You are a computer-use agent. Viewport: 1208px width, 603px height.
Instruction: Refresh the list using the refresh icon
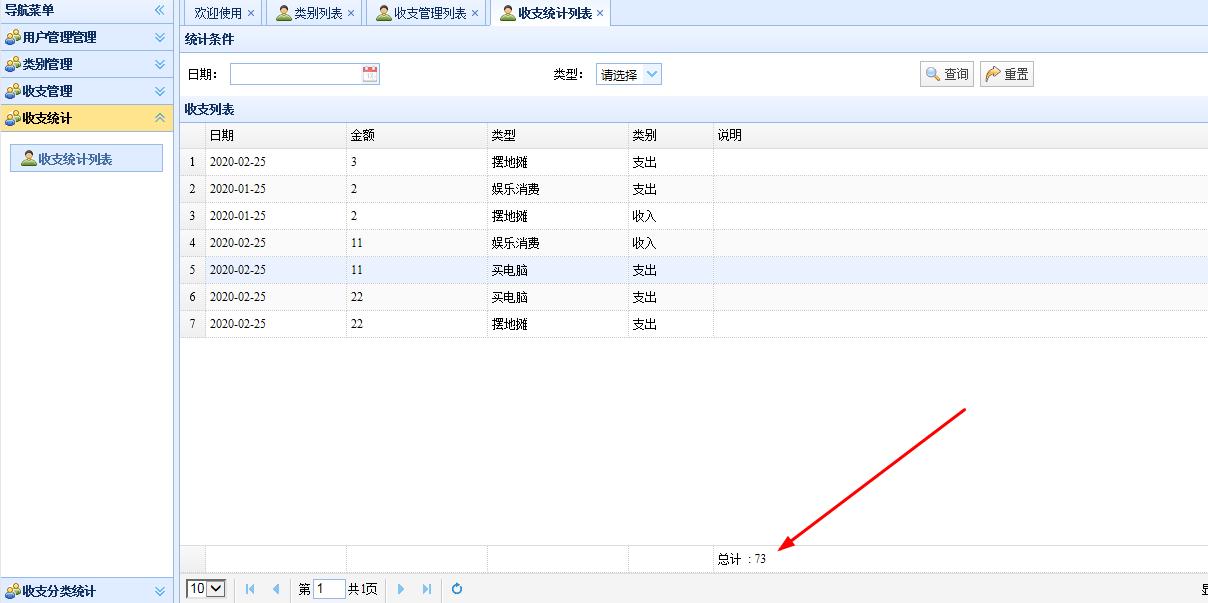(x=457, y=589)
